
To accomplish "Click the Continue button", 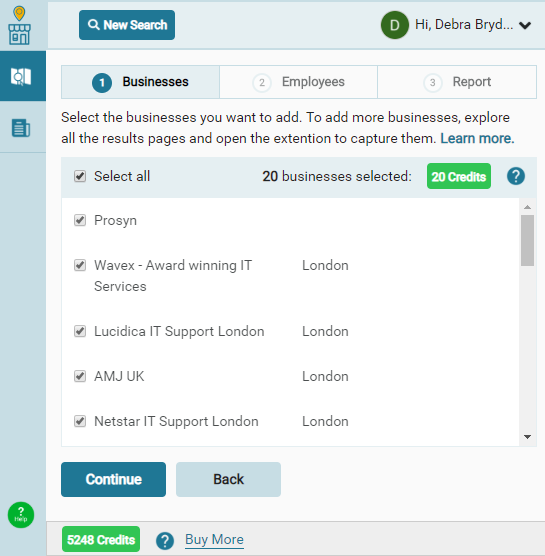I will click(x=113, y=479).
